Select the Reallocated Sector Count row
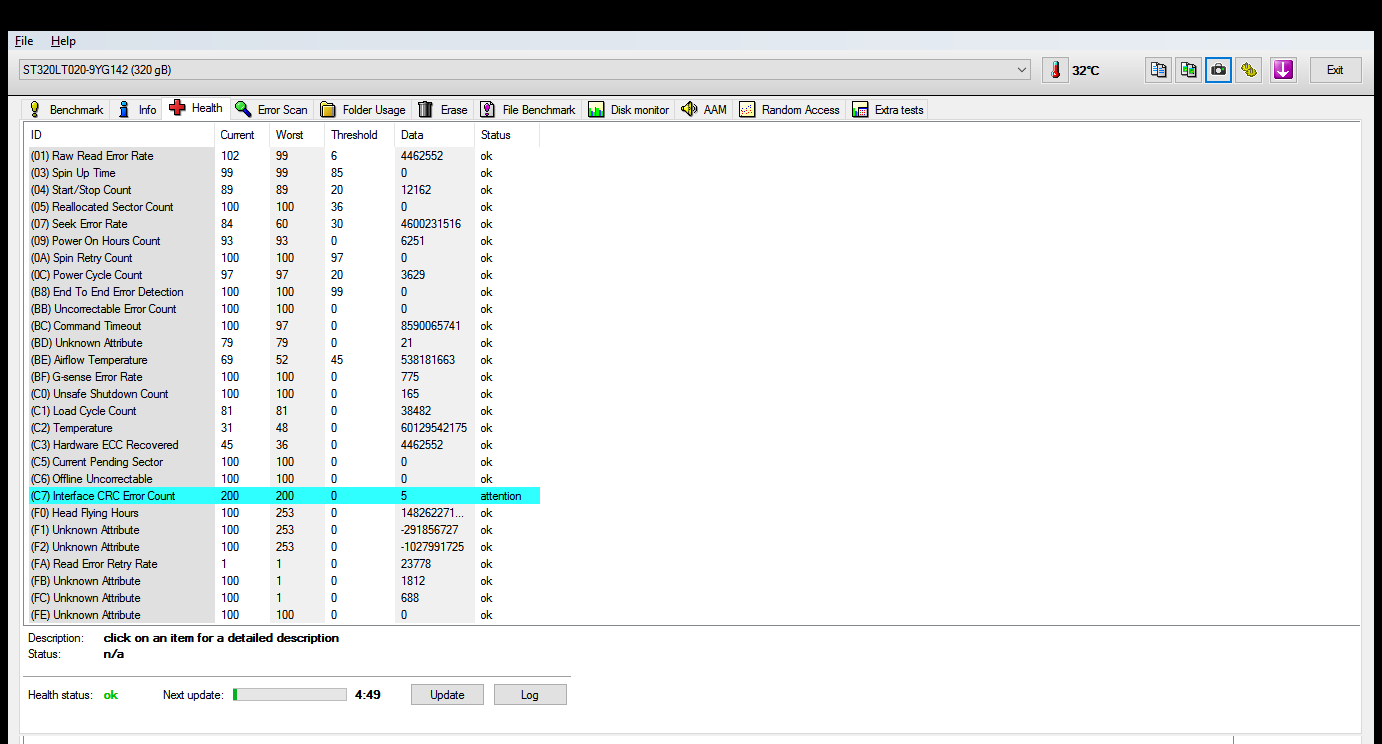1382x744 pixels. (284, 207)
